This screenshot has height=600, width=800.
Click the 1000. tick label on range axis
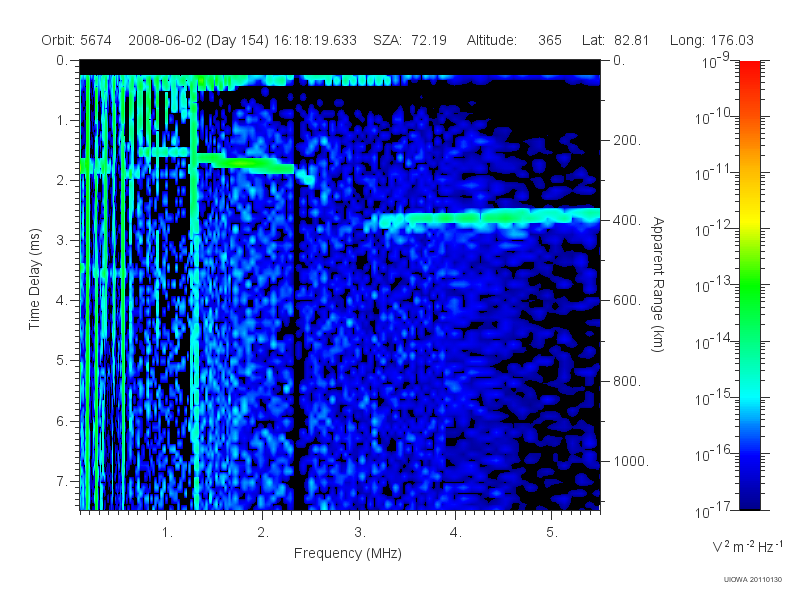pyautogui.click(x=631, y=461)
